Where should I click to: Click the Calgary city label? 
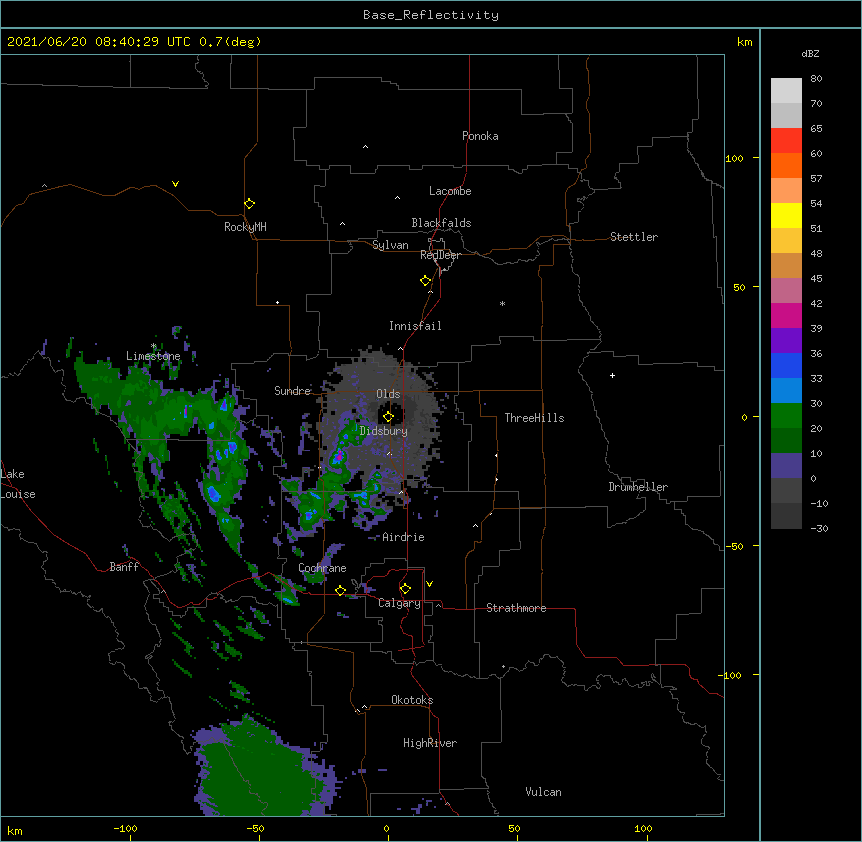(x=399, y=603)
